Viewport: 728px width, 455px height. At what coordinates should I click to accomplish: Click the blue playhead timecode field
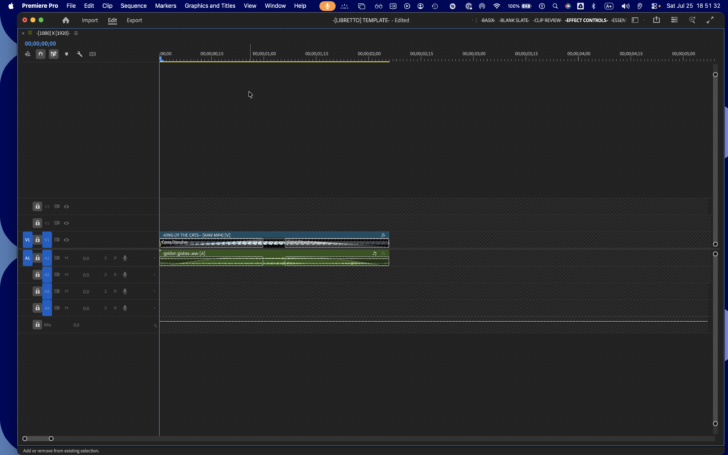tap(40, 44)
